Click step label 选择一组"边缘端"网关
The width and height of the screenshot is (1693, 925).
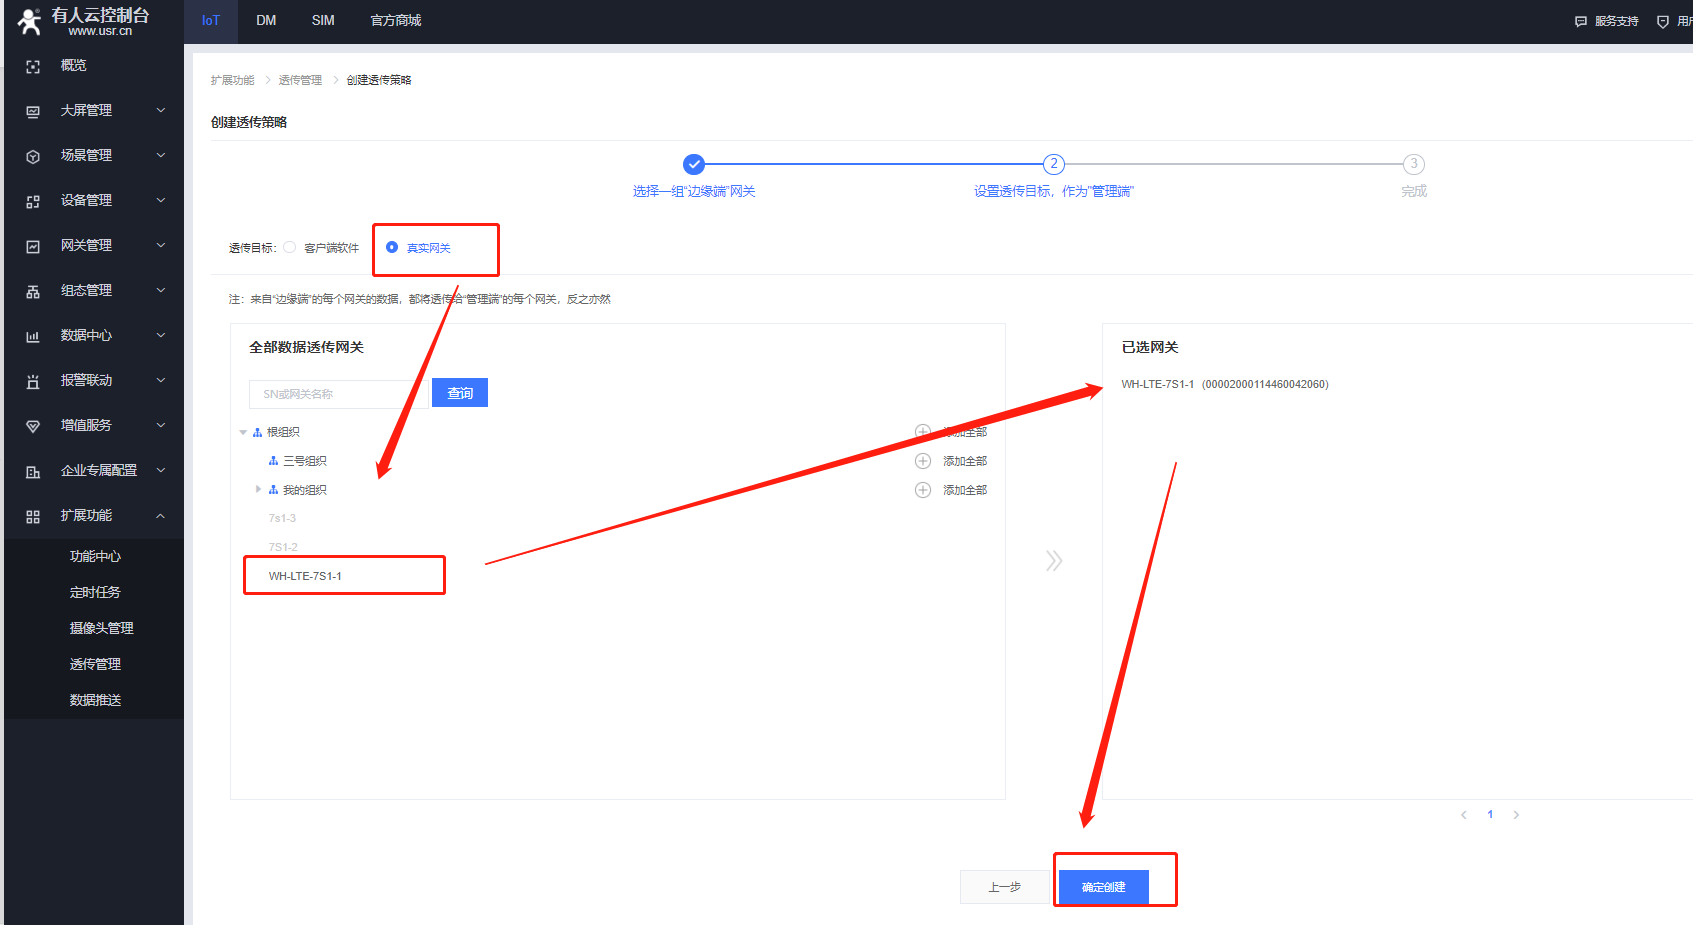(694, 191)
